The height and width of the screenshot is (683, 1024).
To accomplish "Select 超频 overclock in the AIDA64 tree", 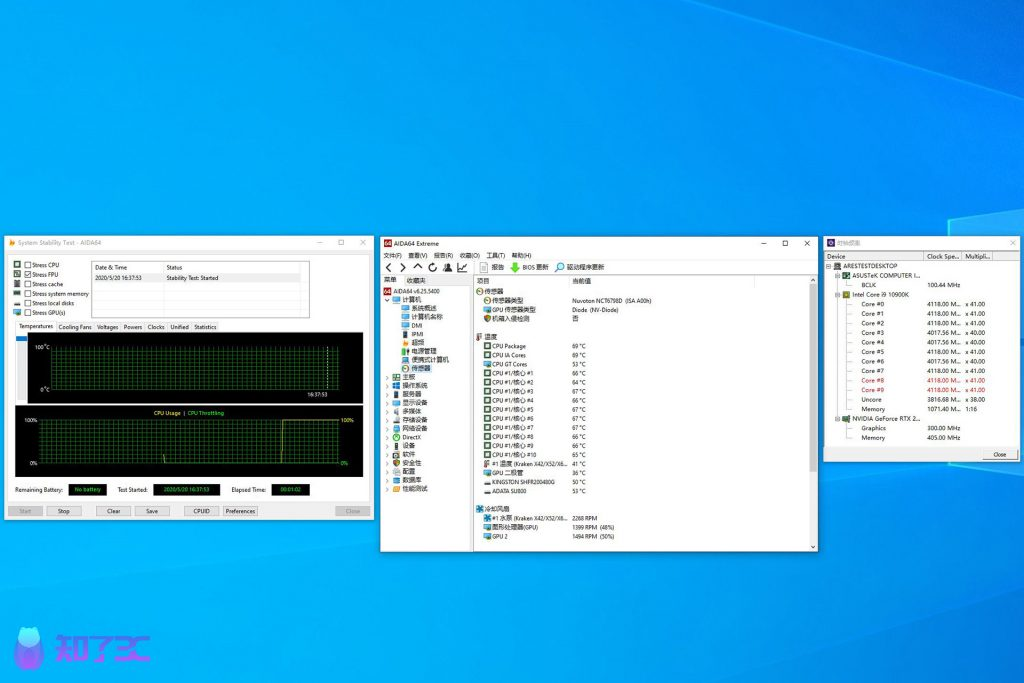I will tap(413, 342).
